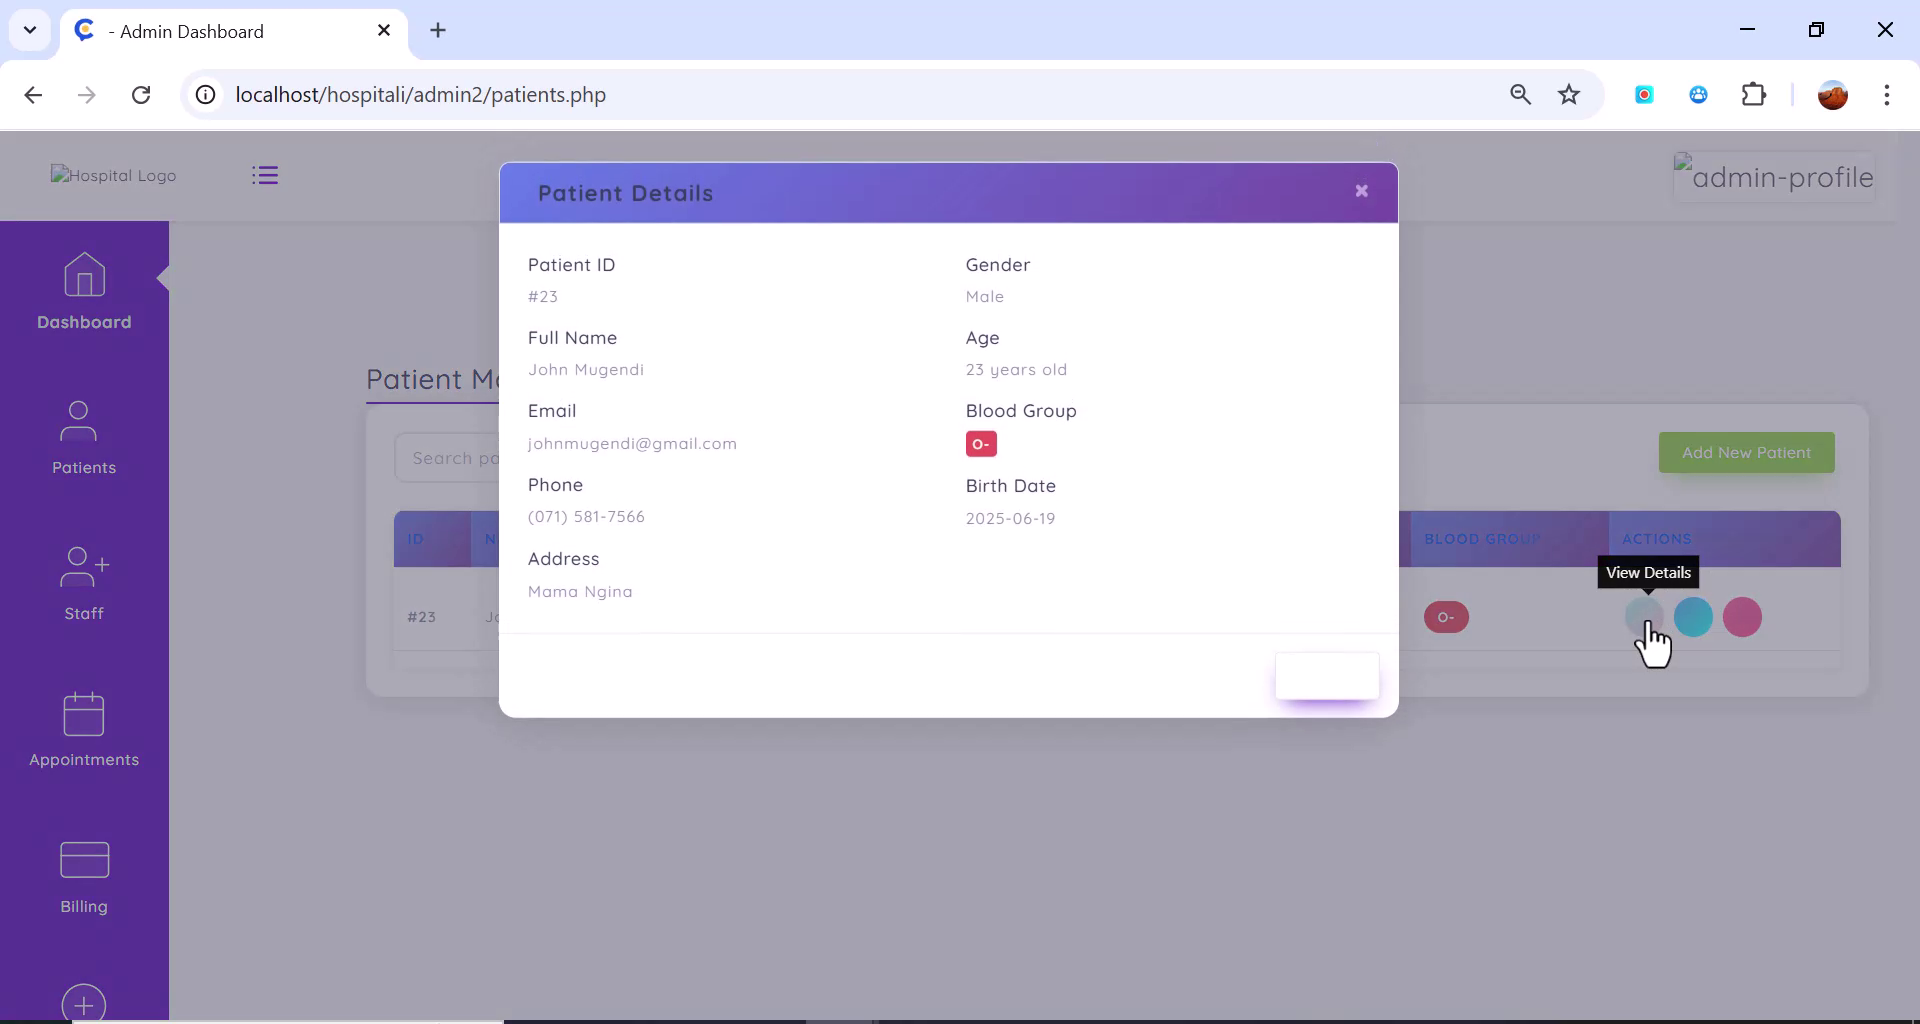Click the O- blood group badge
Viewport: 1920px width, 1024px height.
tap(980, 444)
